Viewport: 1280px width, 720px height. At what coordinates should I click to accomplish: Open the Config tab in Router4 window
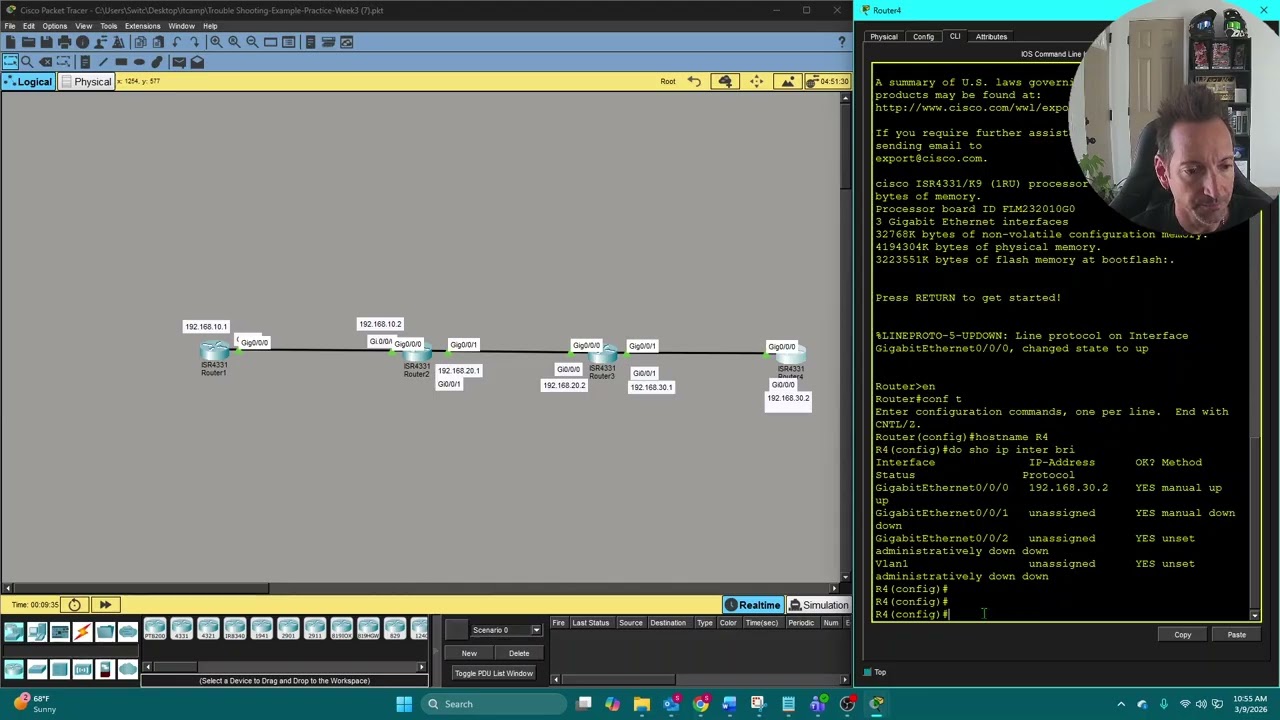(923, 37)
